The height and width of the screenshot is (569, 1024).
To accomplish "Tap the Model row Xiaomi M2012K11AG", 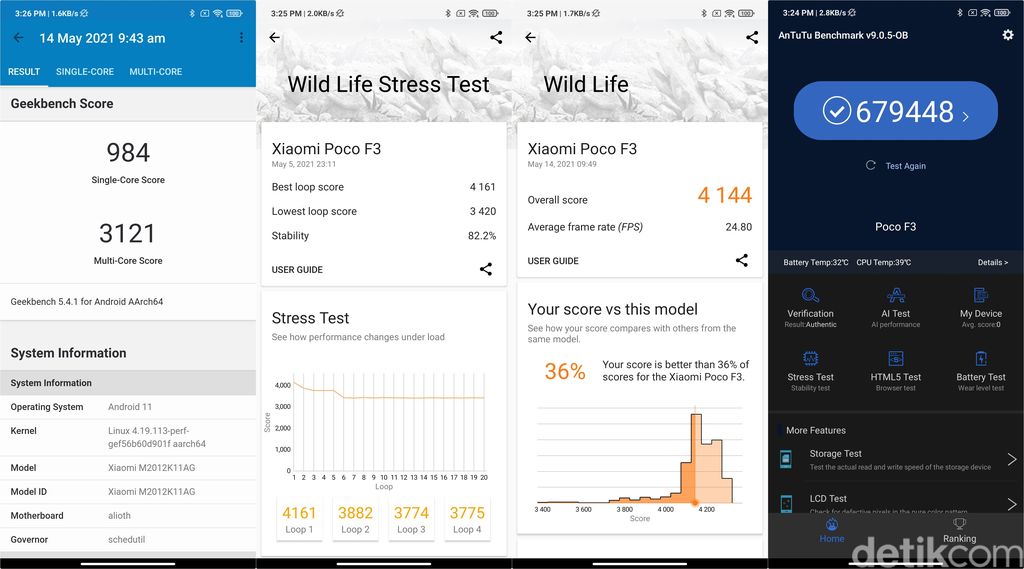I will 128,468.
